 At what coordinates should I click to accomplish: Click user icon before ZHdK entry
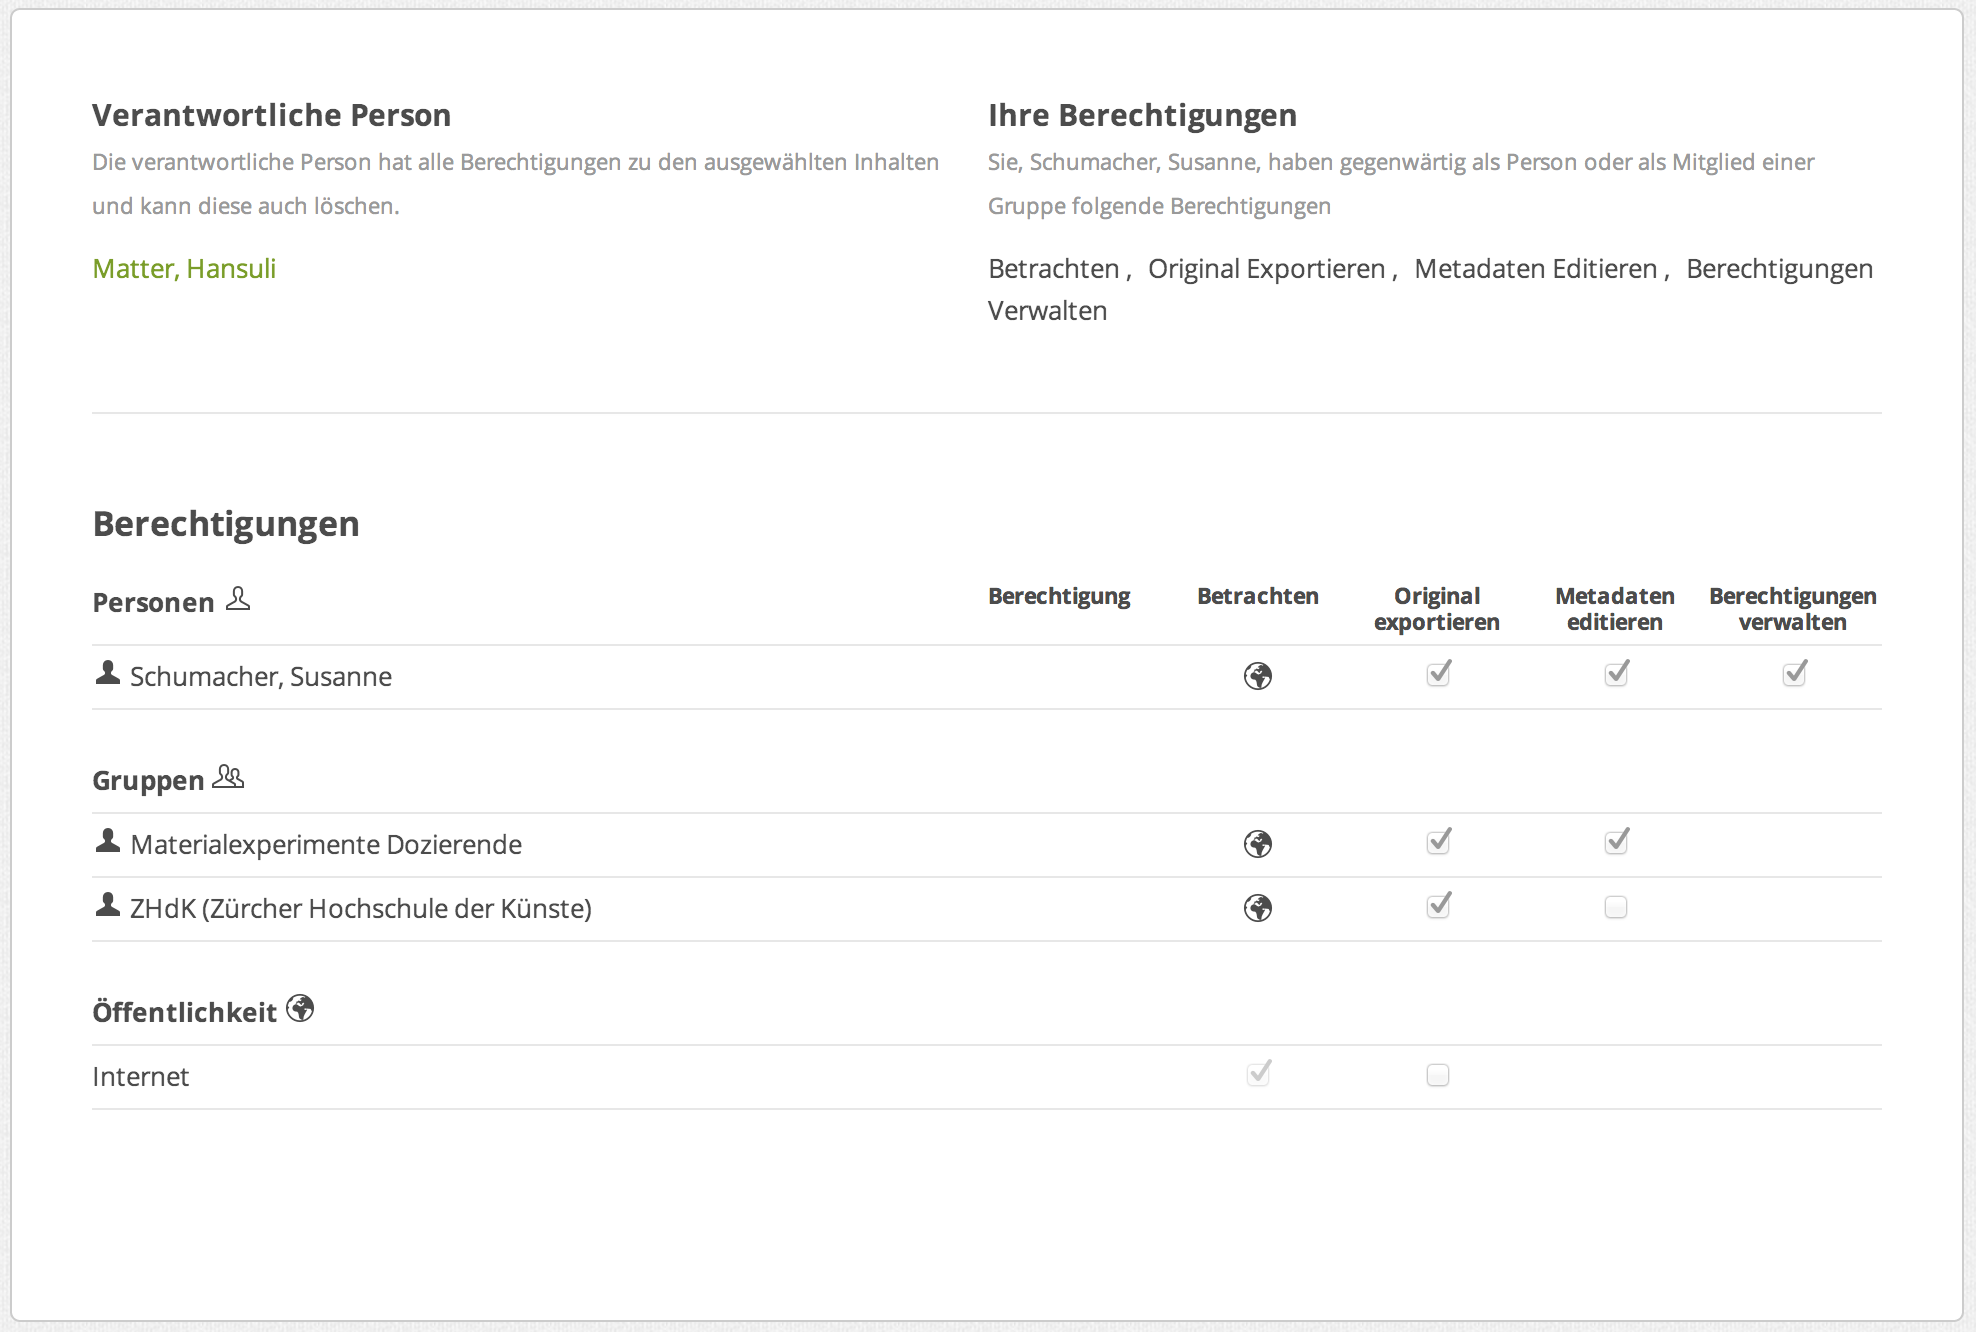(108, 905)
